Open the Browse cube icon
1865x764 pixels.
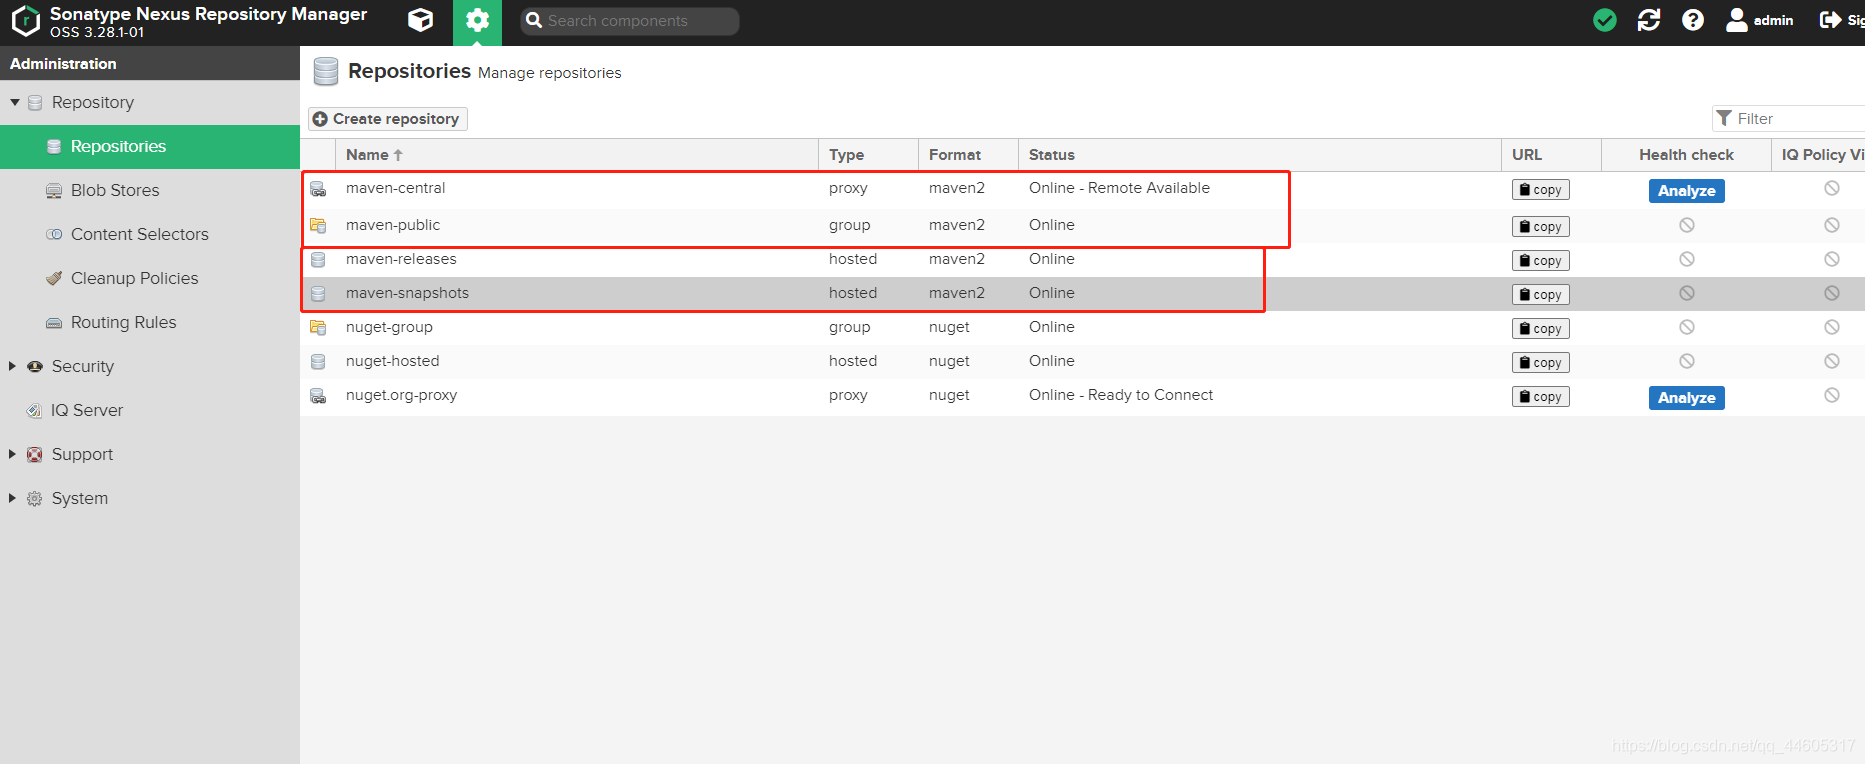coord(421,20)
